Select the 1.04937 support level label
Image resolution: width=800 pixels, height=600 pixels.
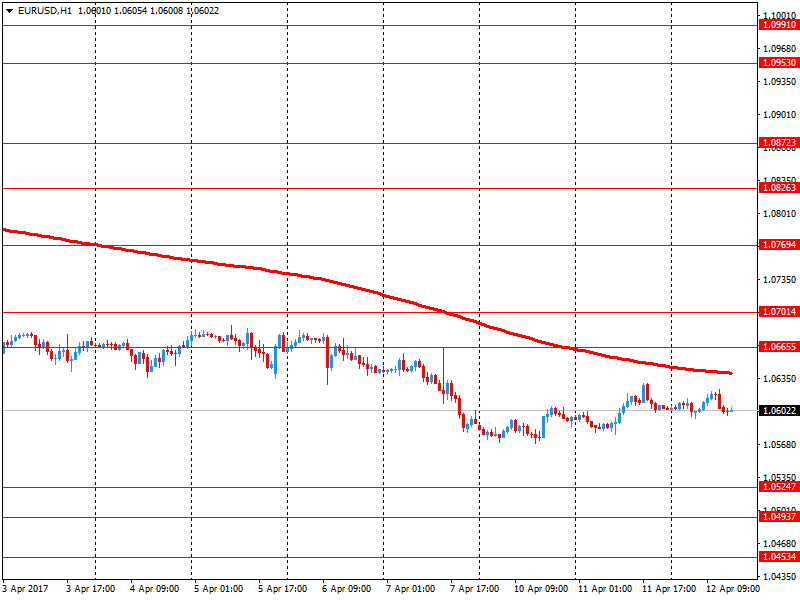[x=779, y=517]
